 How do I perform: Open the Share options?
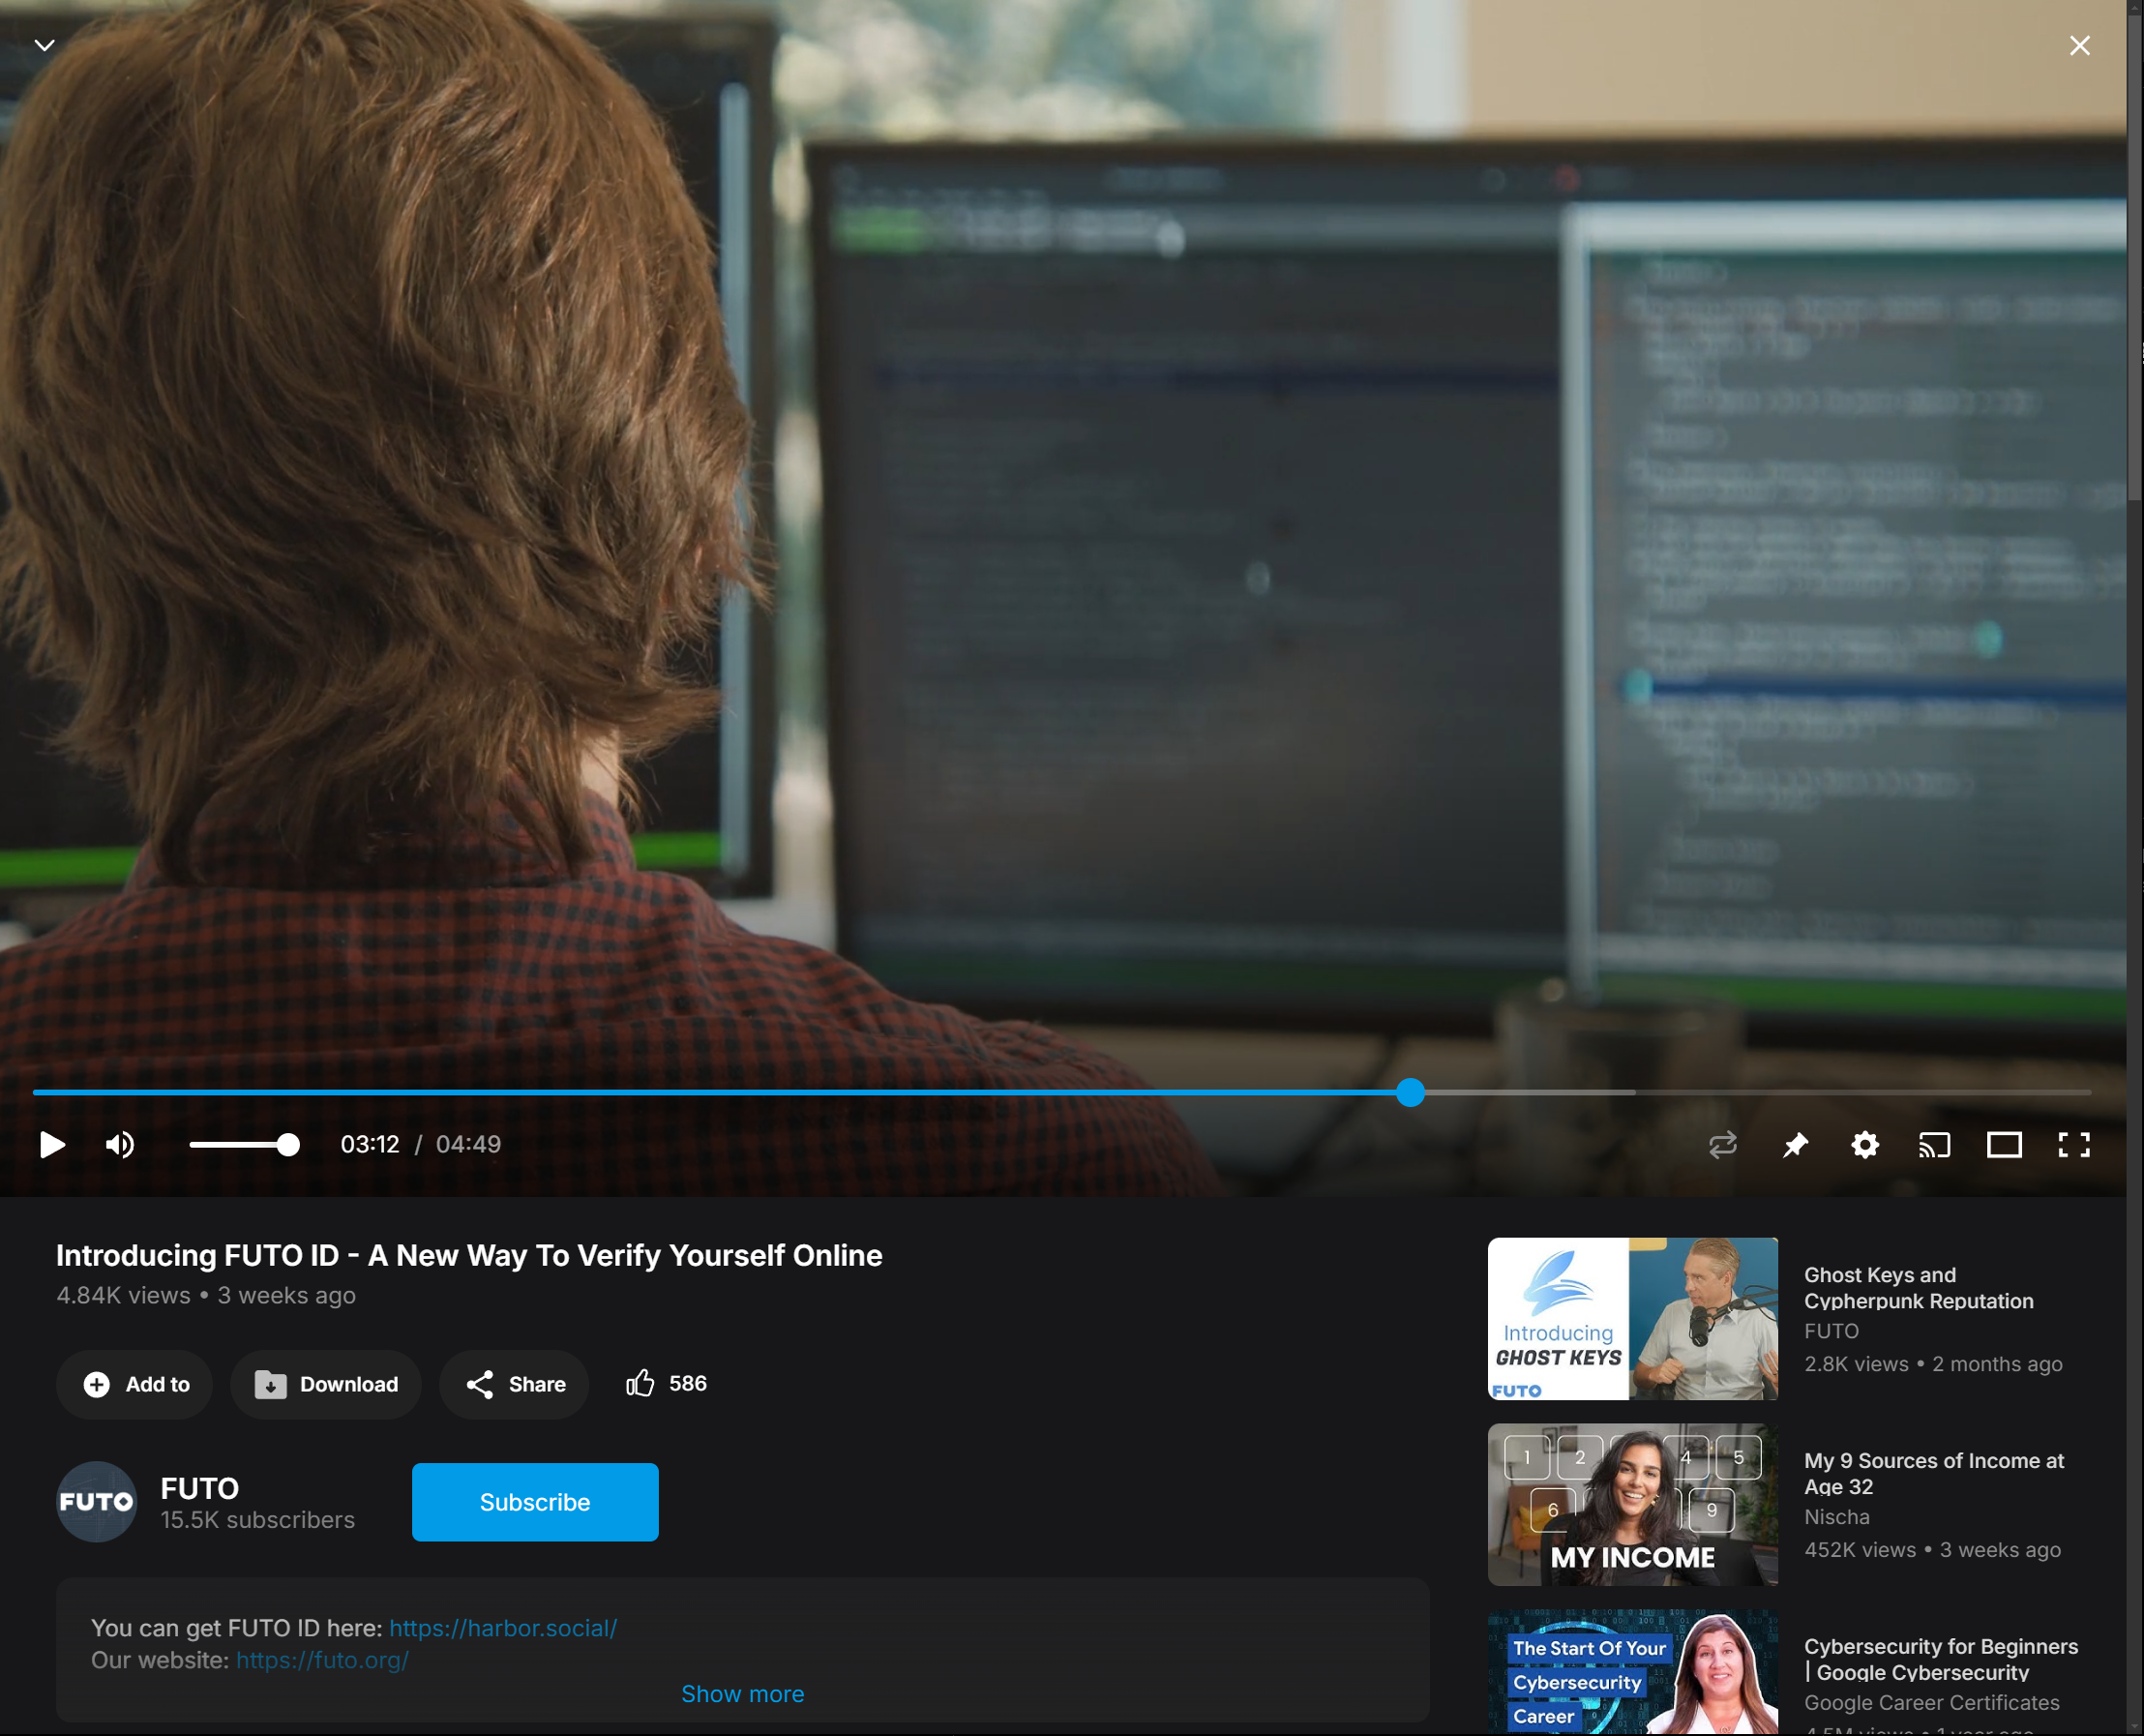click(515, 1384)
